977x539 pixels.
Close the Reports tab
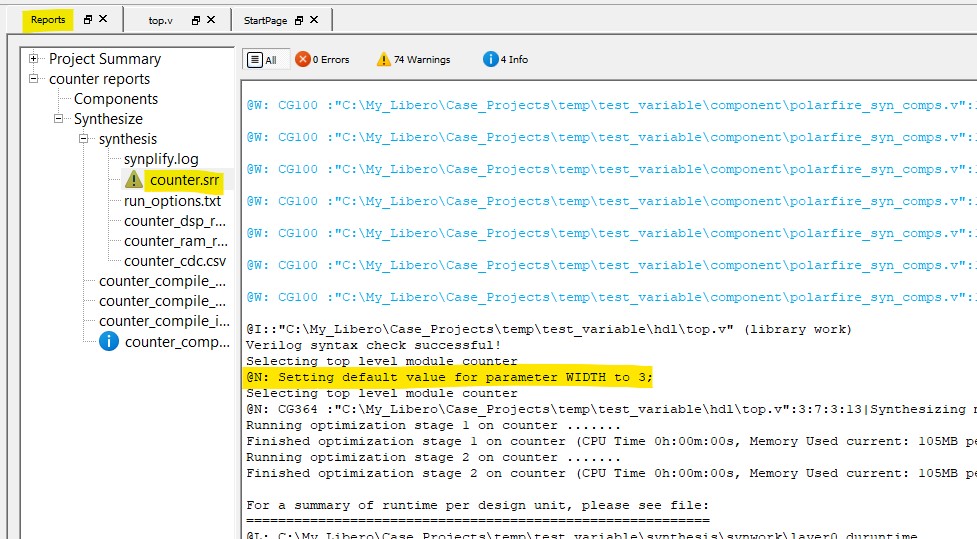tap(103, 20)
